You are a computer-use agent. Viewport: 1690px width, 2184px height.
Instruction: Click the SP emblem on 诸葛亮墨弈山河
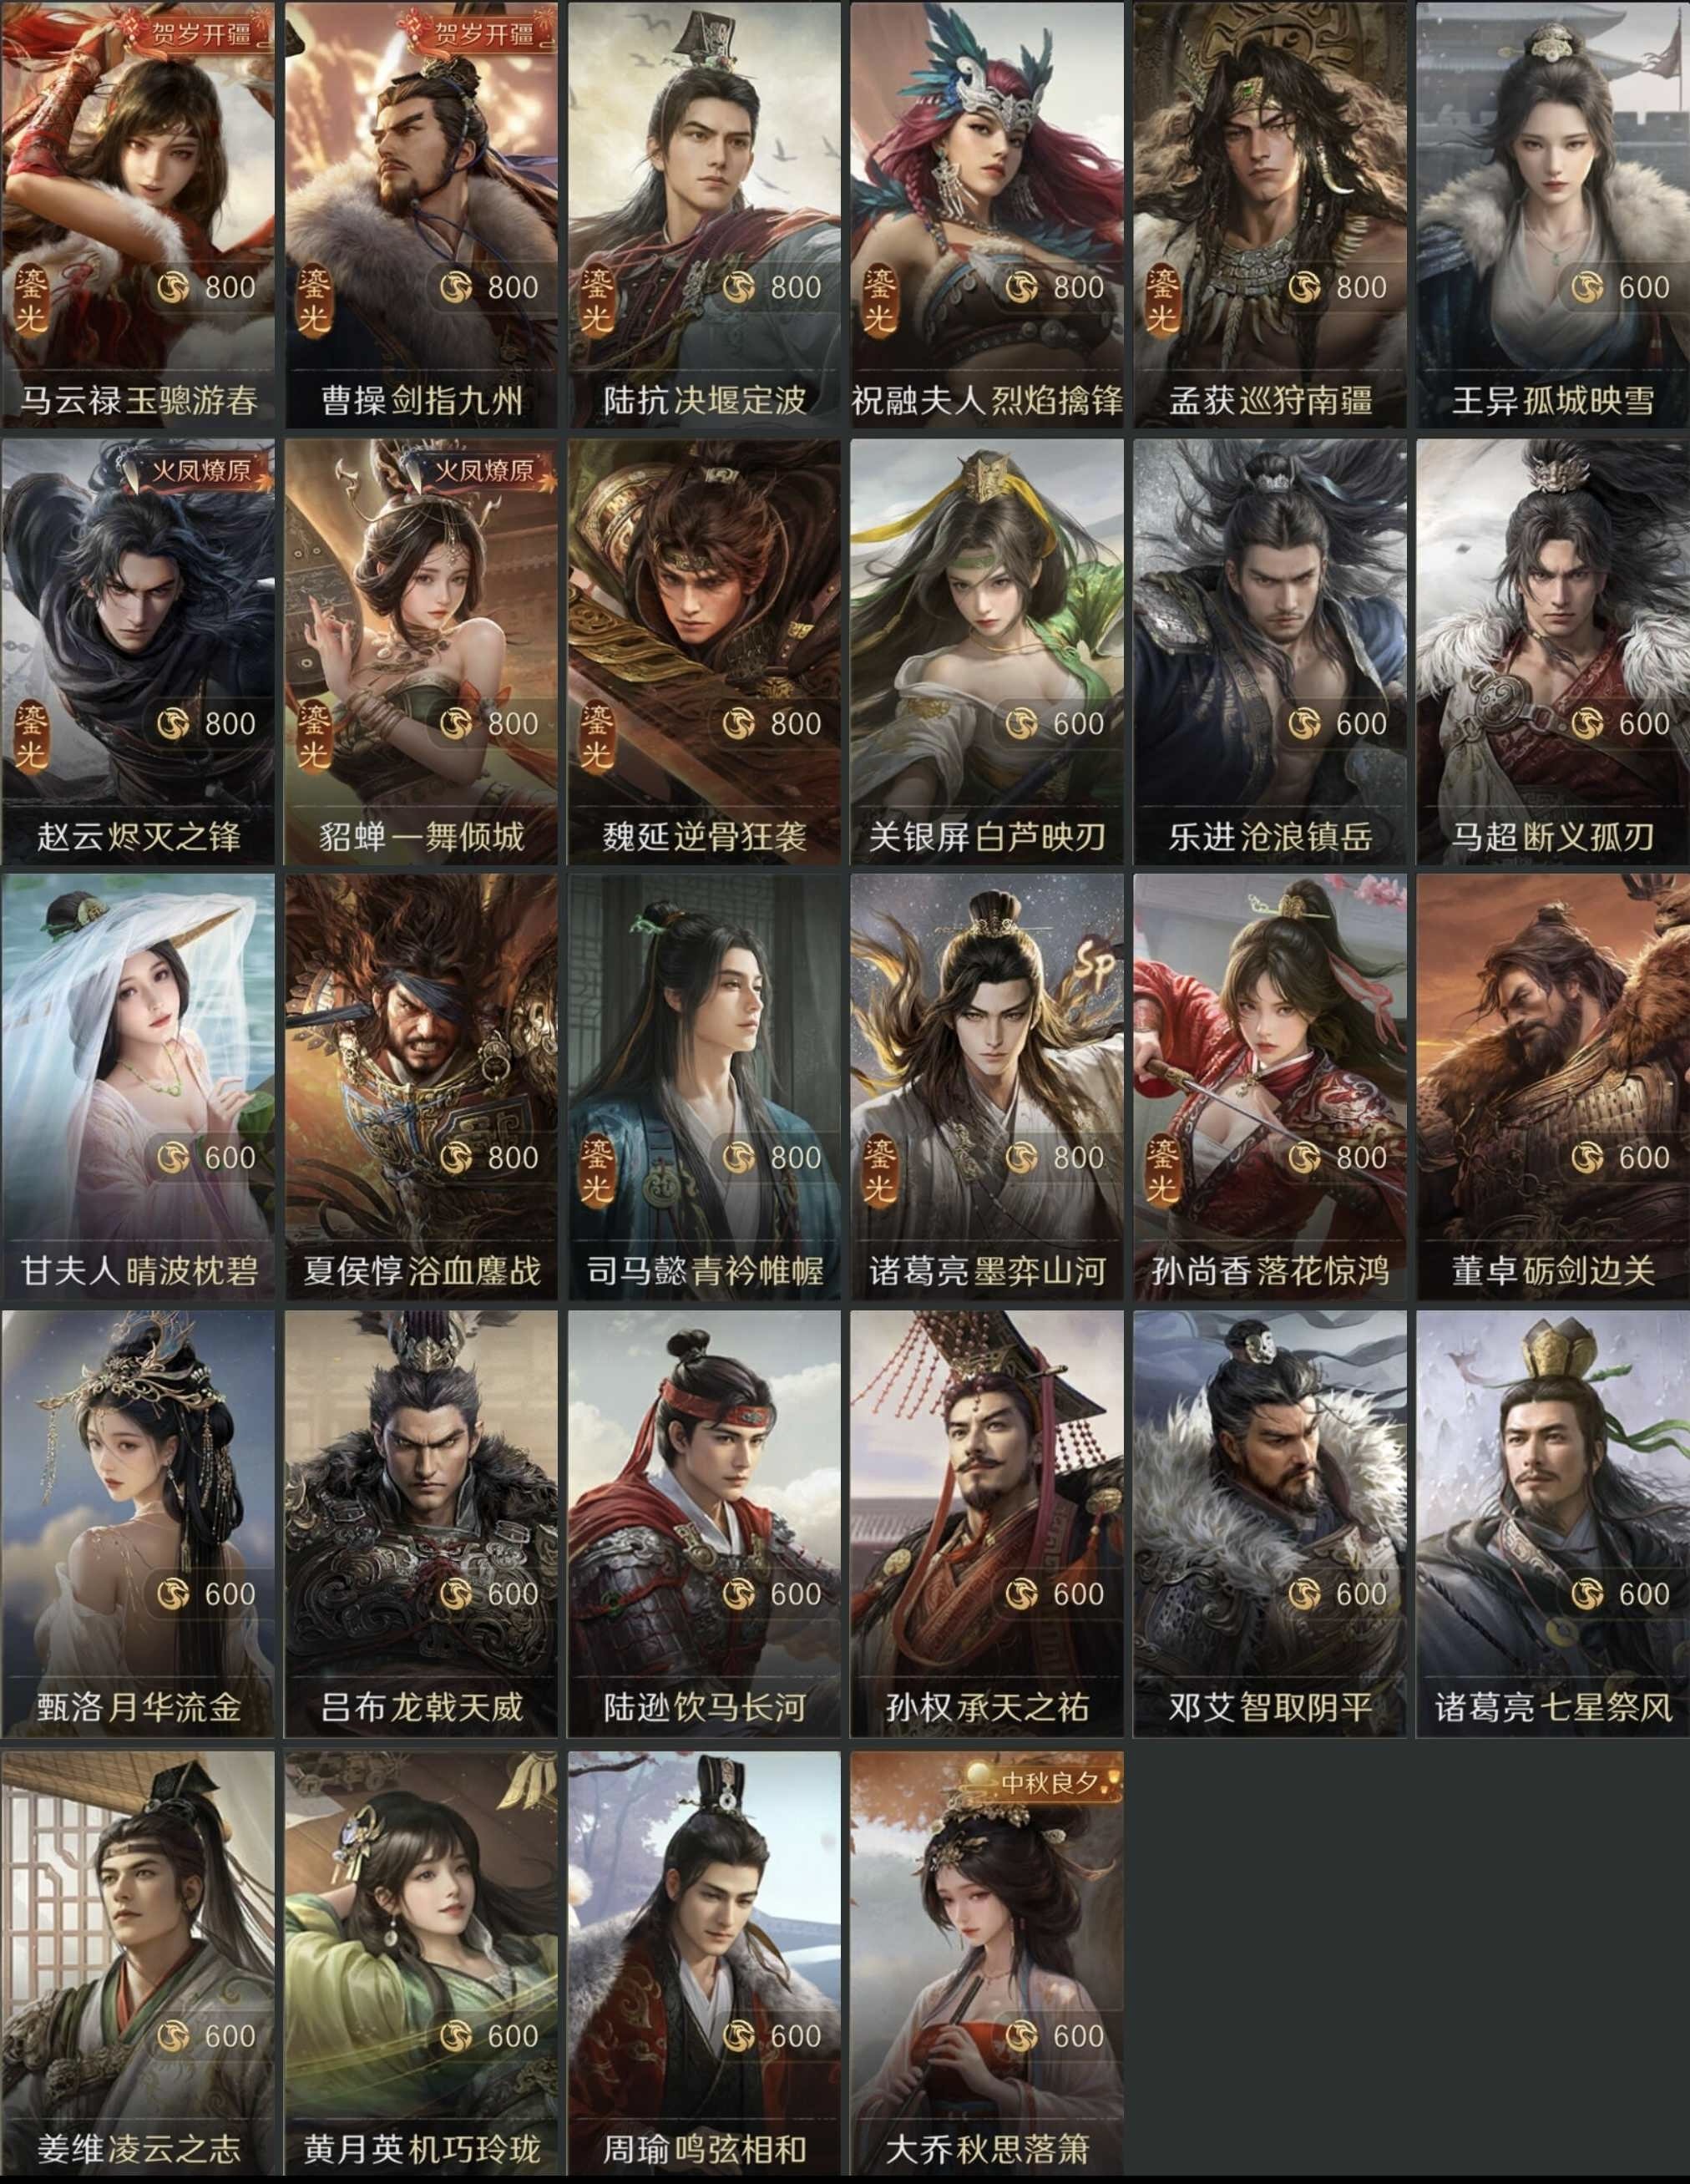pos(1094,966)
